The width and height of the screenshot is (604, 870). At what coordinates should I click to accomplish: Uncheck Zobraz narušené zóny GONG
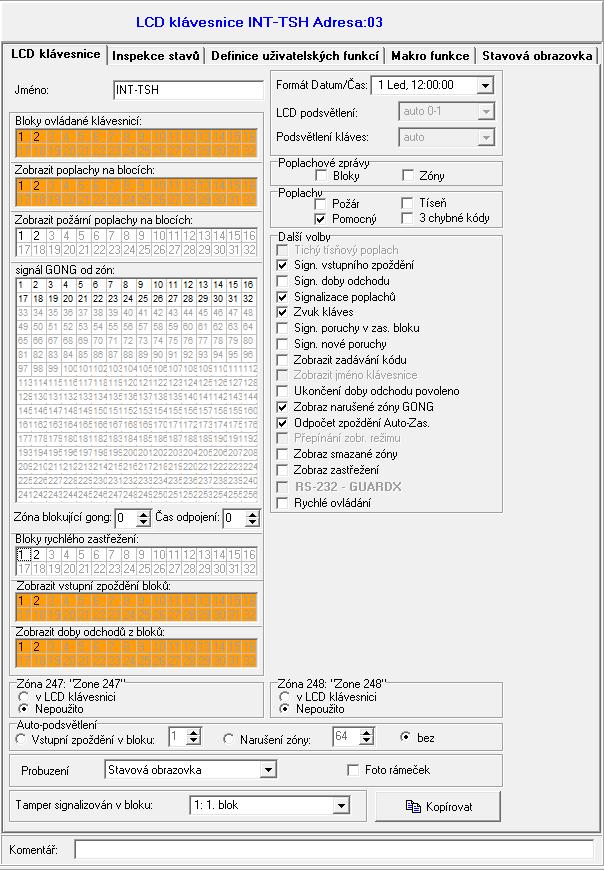click(x=282, y=407)
